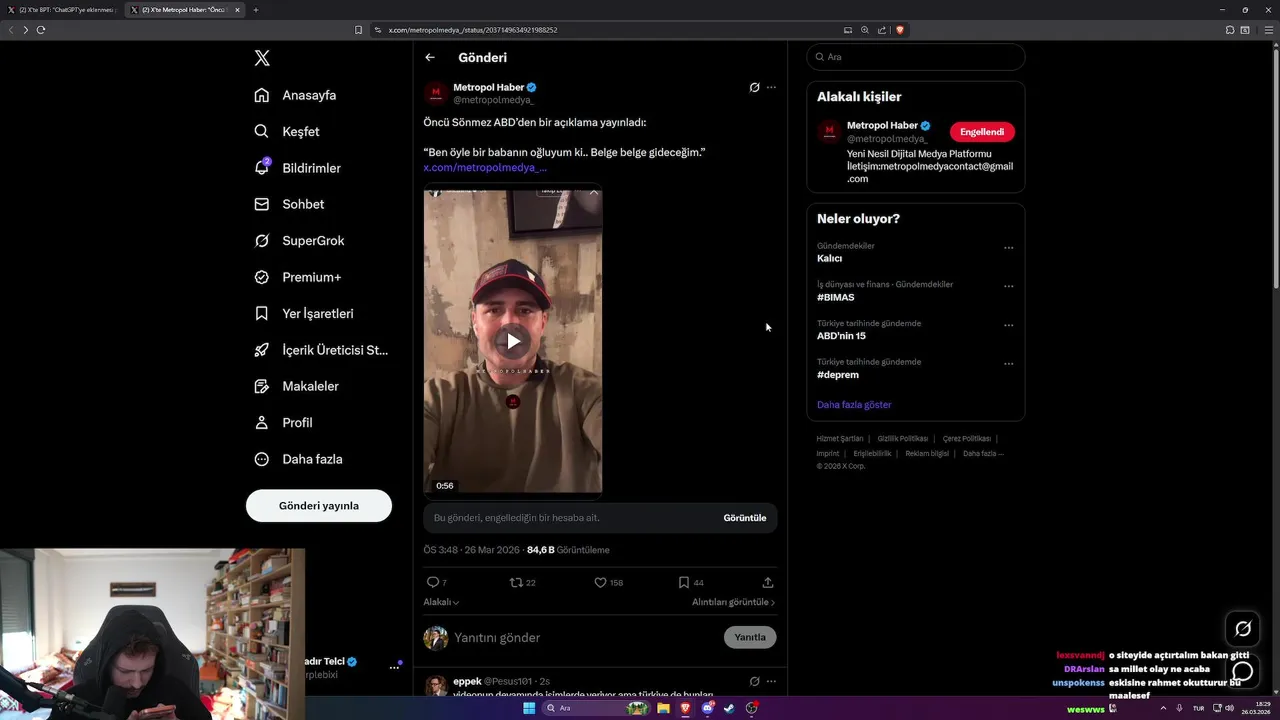The image size is (1280, 720).
Task: Click Daha fazla göster in trends
Action: [854, 405]
